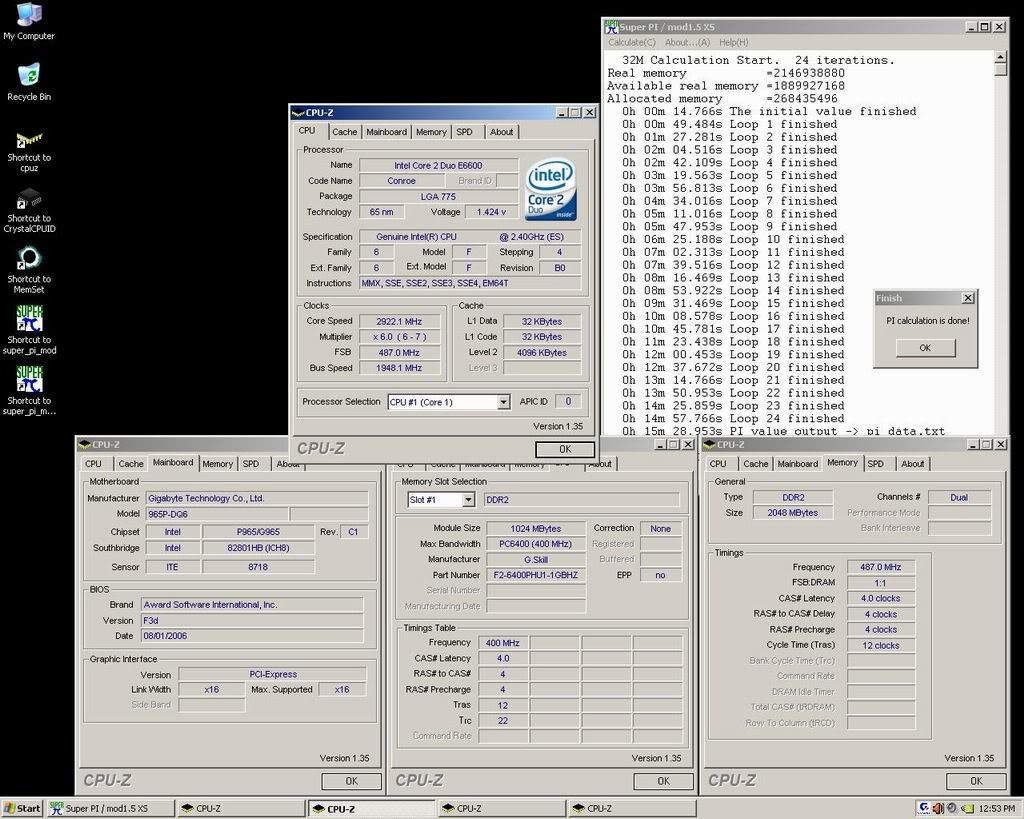Click Super PI scrollbar up arrow
1024x819 pixels.
coord(1001,58)
